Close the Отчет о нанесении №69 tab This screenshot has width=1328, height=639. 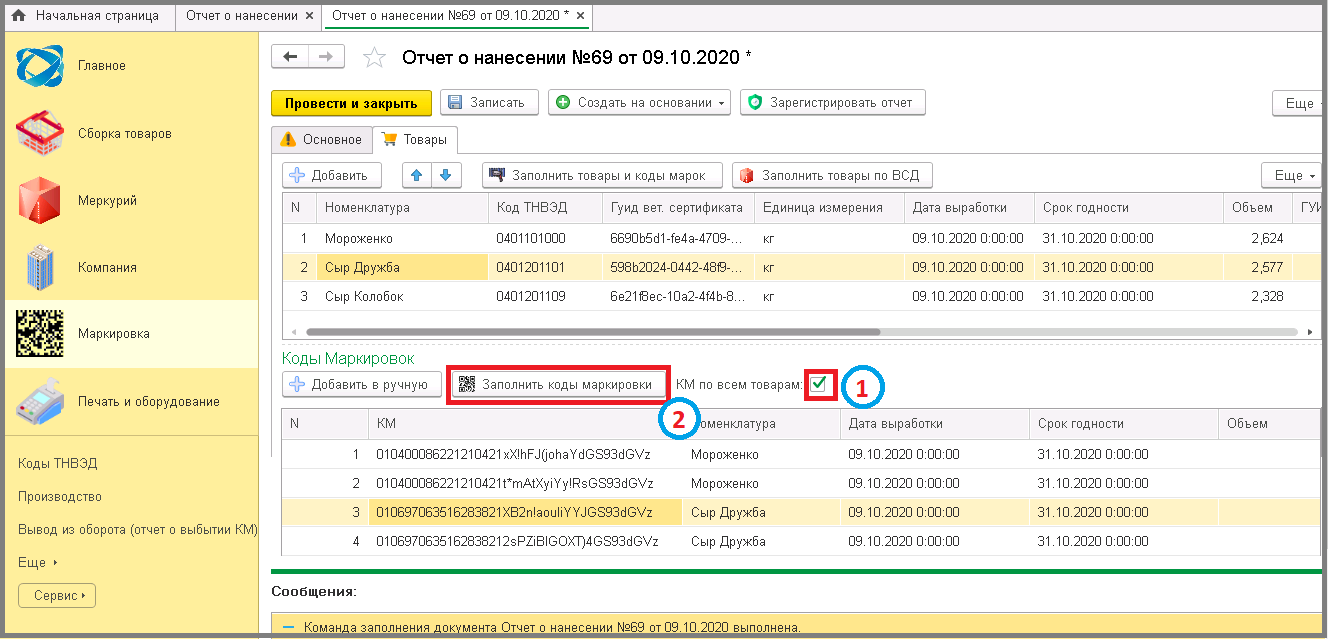click(581, 16)
